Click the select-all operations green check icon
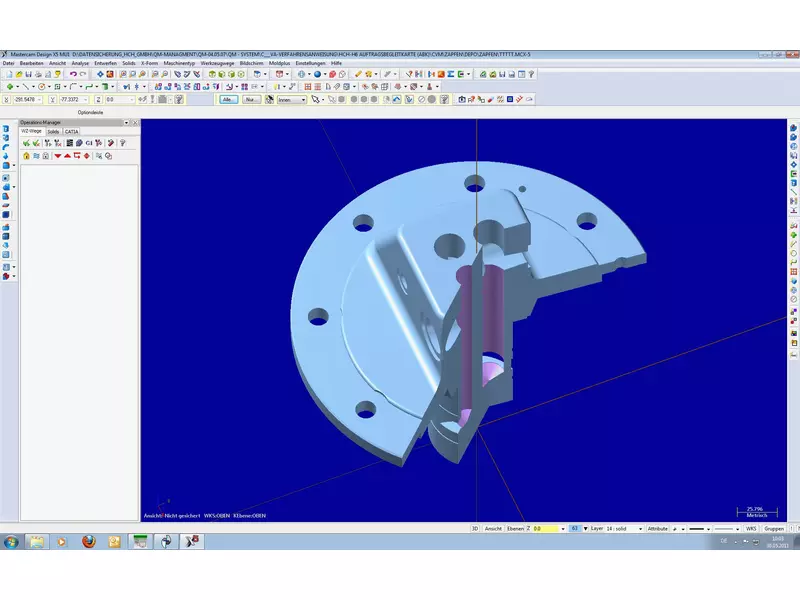800x600 pixels. pos(26,144)
